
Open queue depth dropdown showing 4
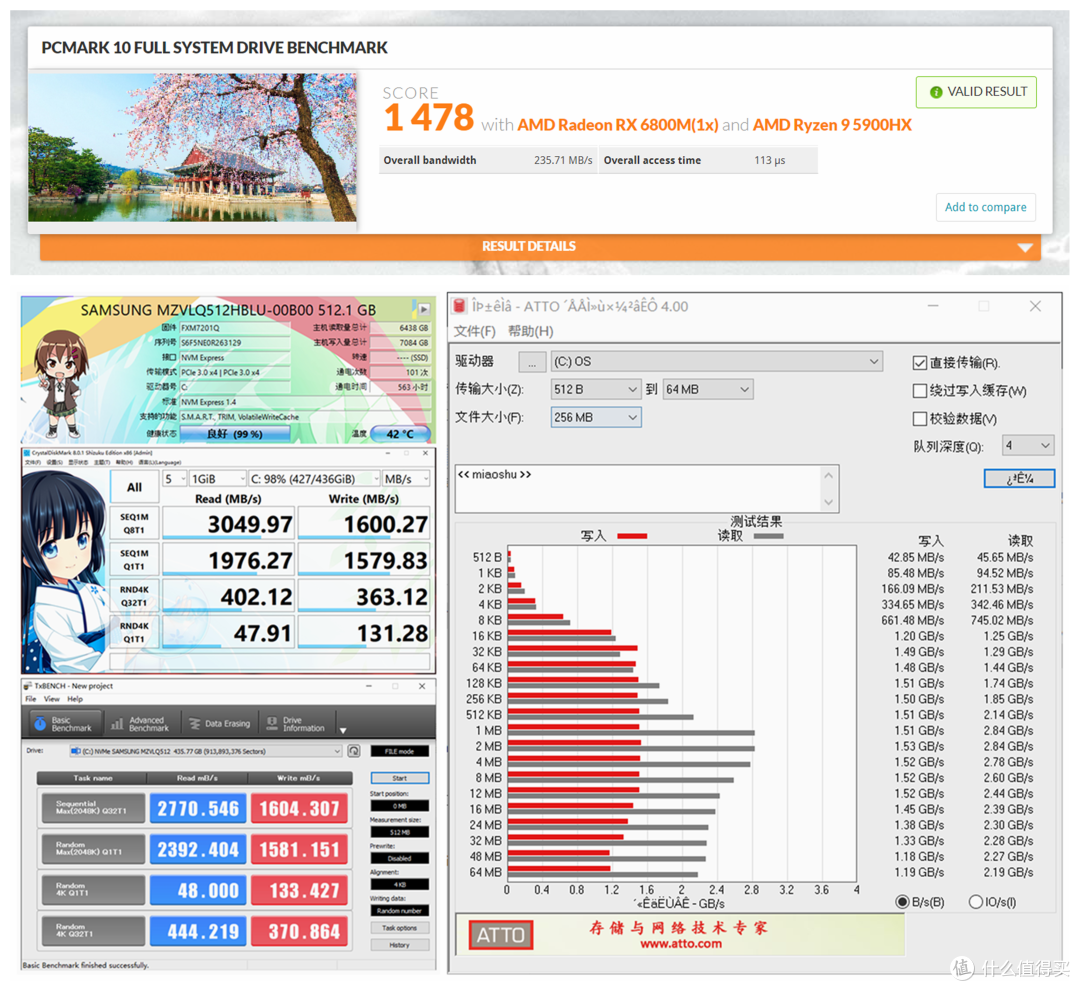click(x=1028, y=445)
